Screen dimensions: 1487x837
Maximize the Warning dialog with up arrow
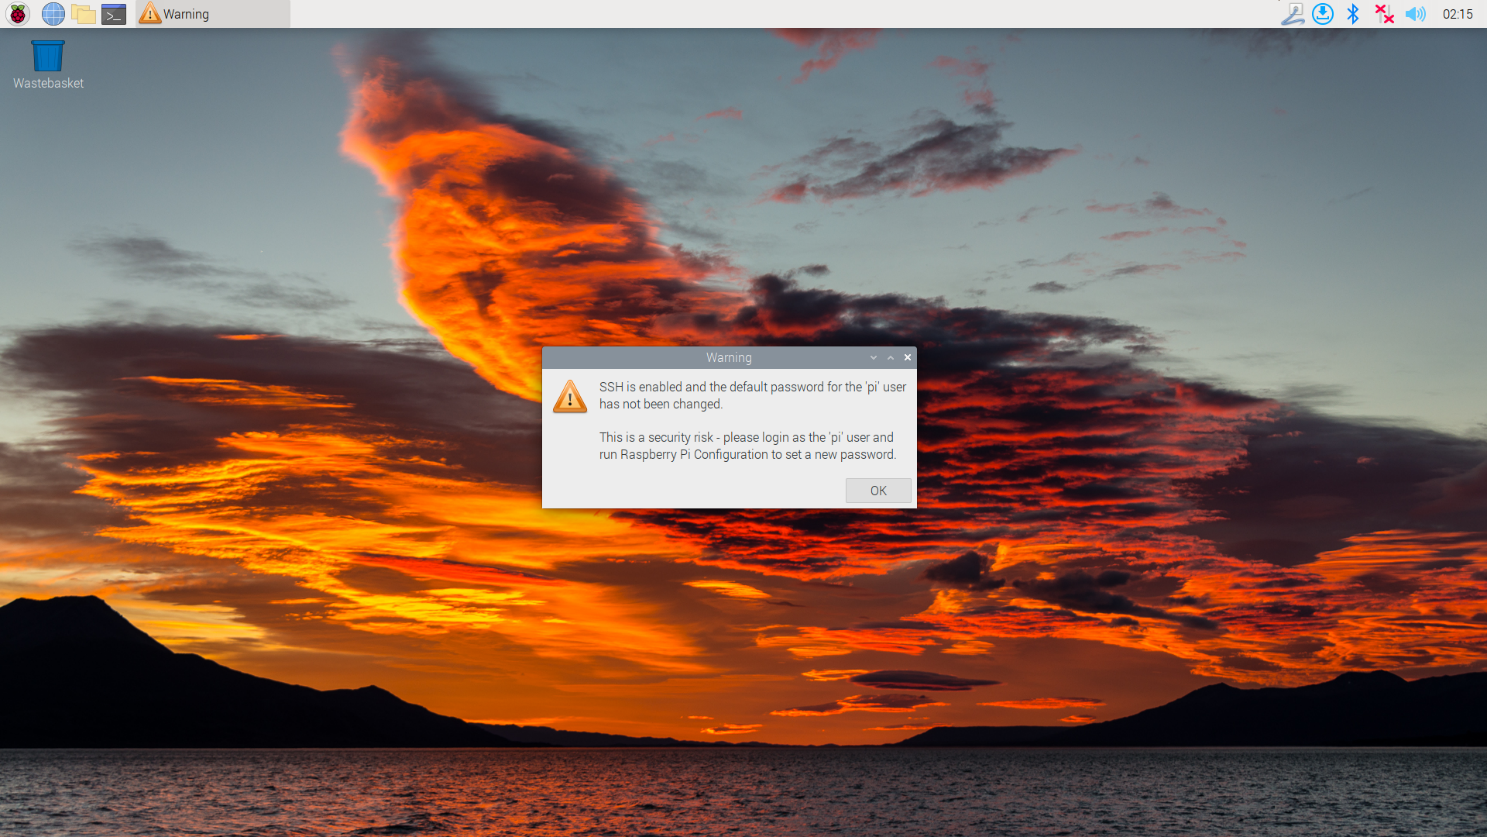point(890,358)
